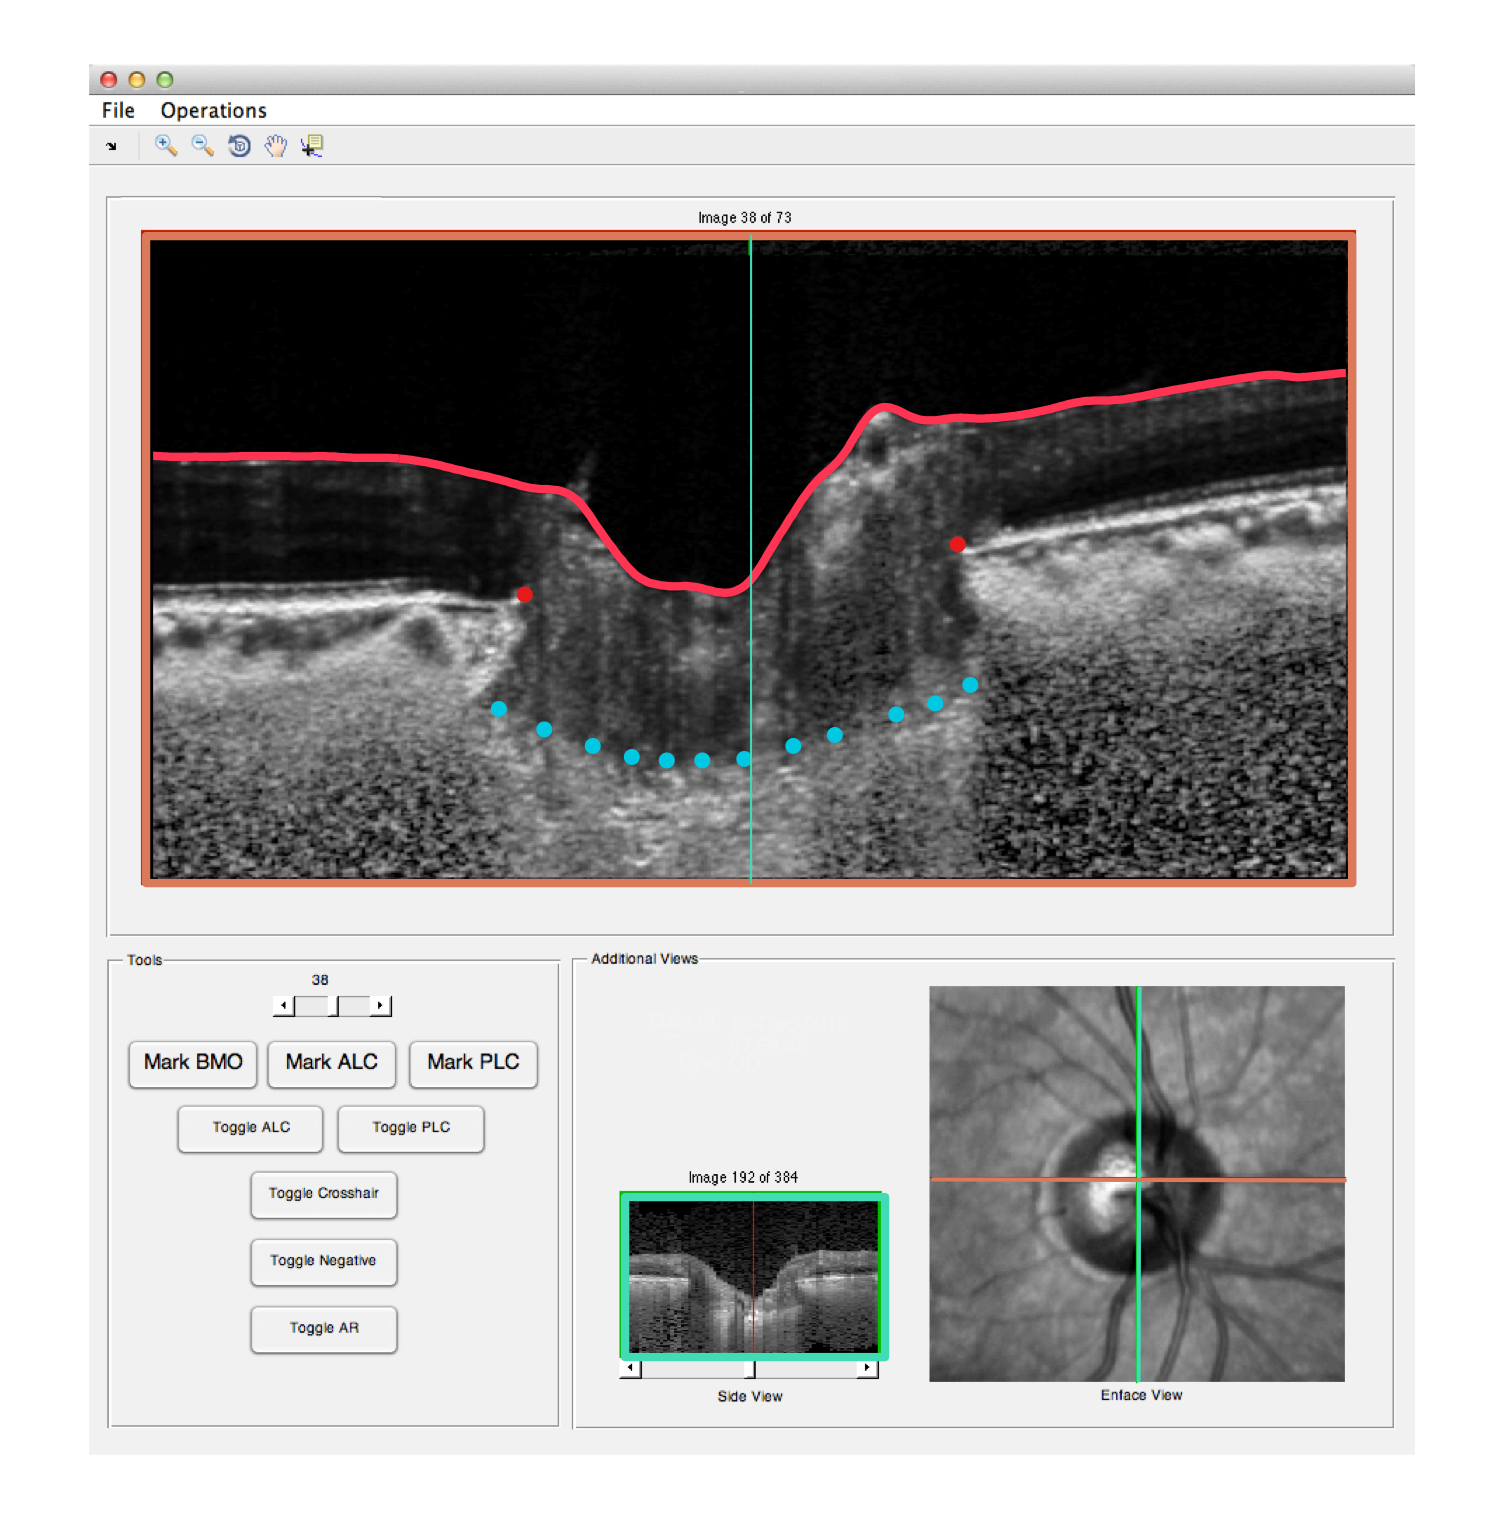
Task: Click the 'Additional Views' panel title
Action: 644,958
